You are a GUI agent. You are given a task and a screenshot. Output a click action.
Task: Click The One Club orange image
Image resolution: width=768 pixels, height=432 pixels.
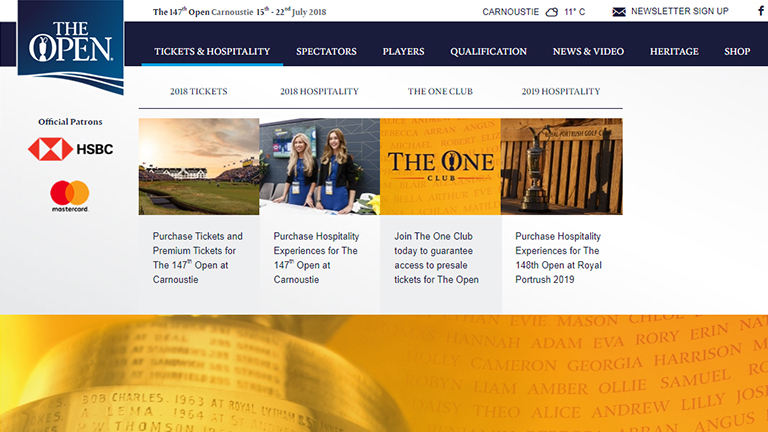(440, 166)
